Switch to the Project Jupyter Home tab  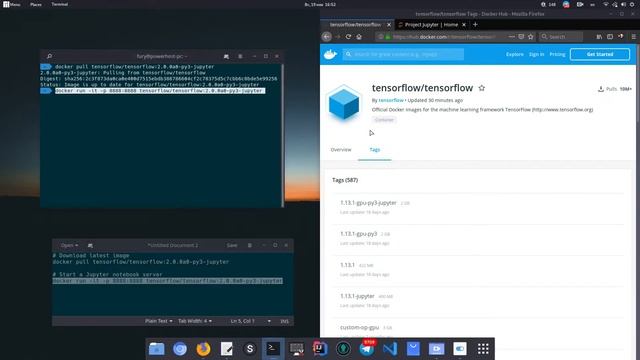click(x=431, y=24)
